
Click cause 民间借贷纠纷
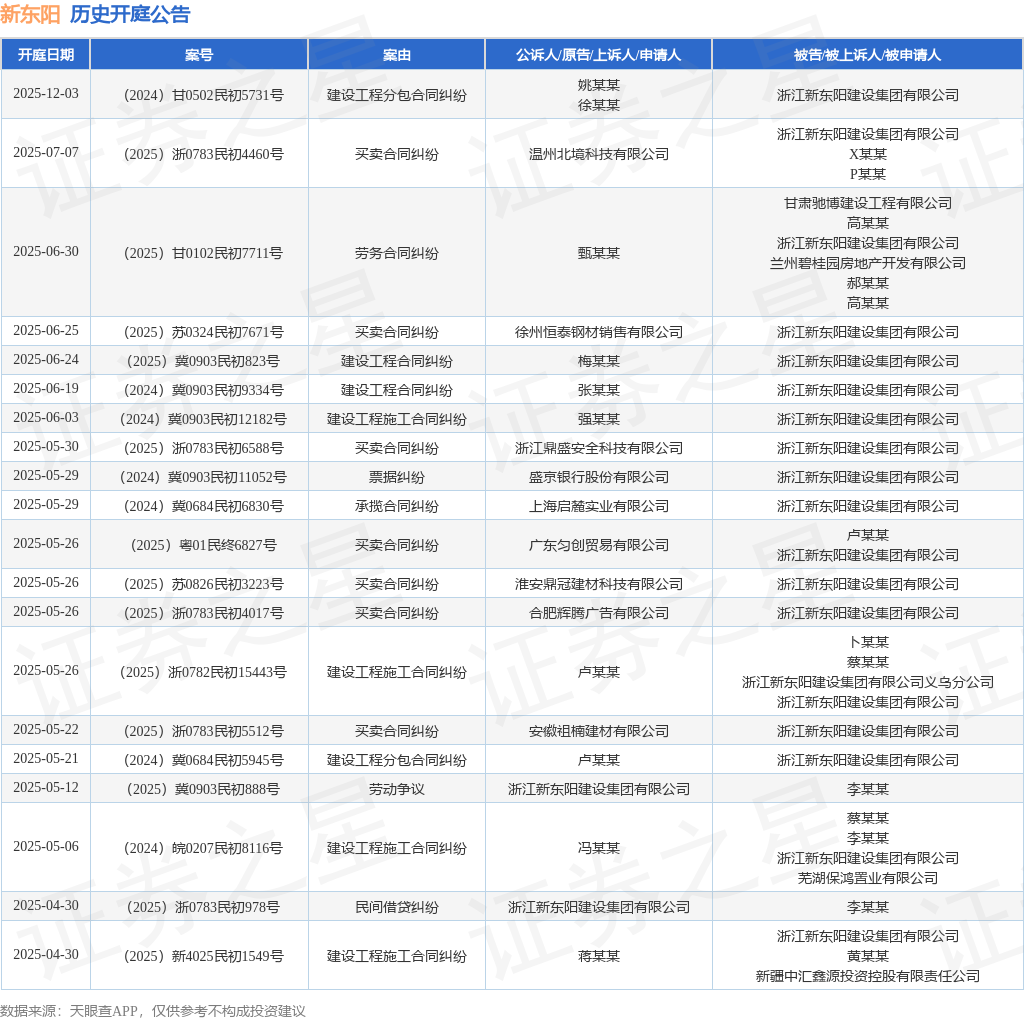396,907
